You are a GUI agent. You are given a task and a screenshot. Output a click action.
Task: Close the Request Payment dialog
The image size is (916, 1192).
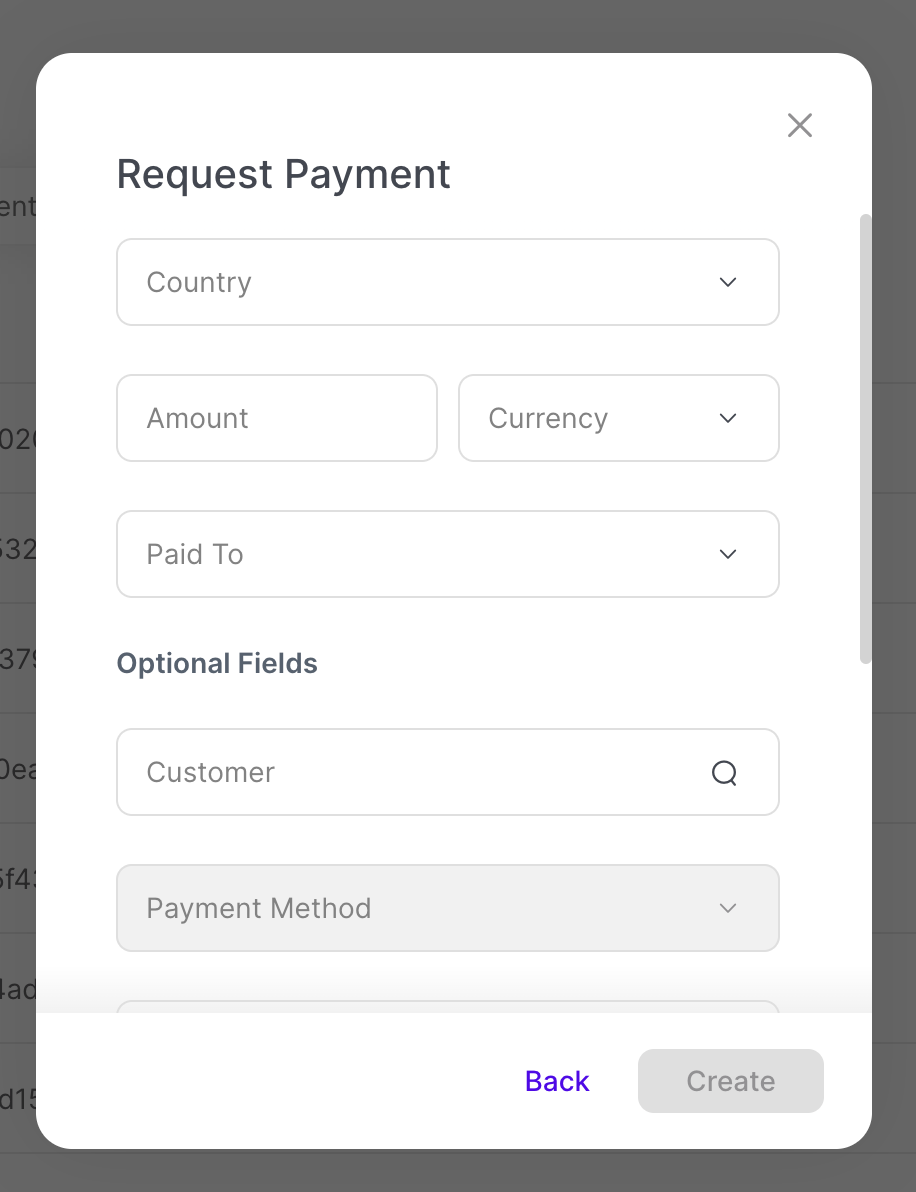800,125
